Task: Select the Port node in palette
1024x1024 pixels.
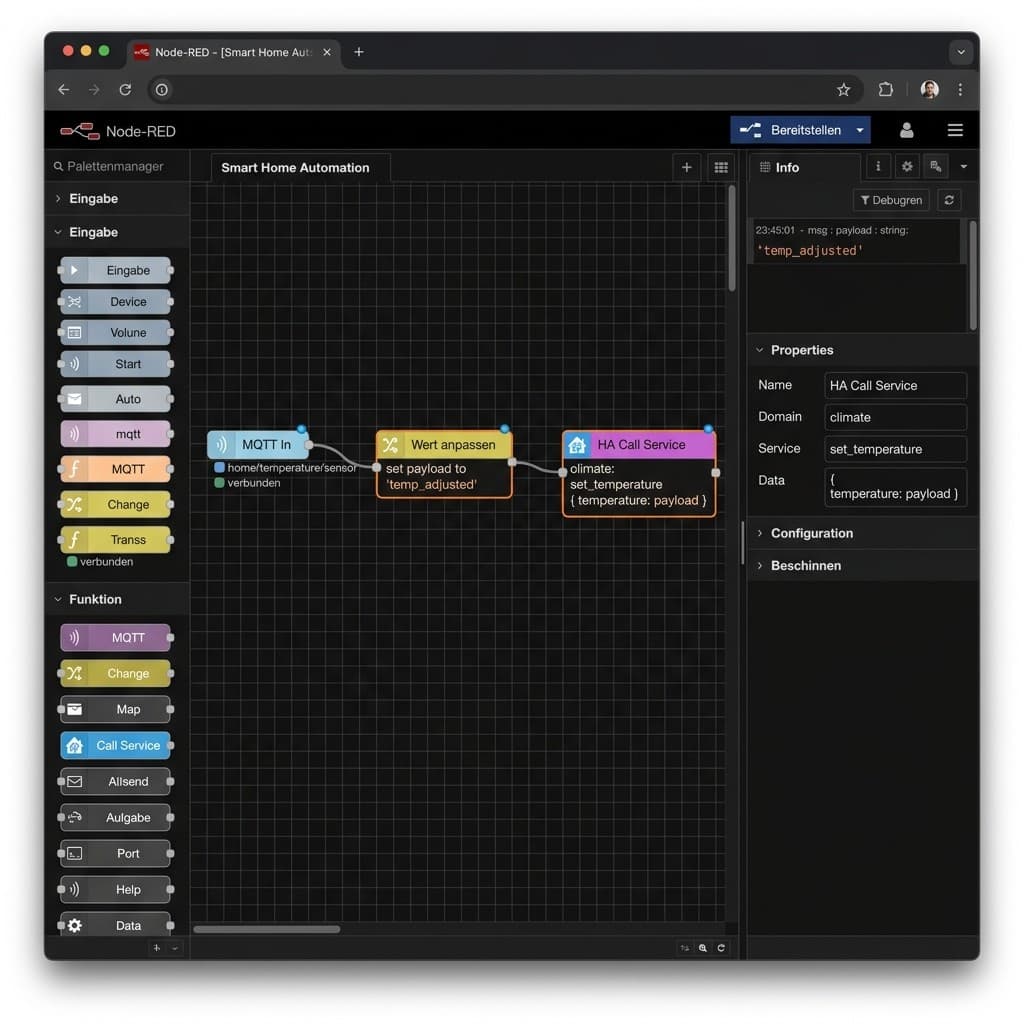Action: click(x=116, y=854)
